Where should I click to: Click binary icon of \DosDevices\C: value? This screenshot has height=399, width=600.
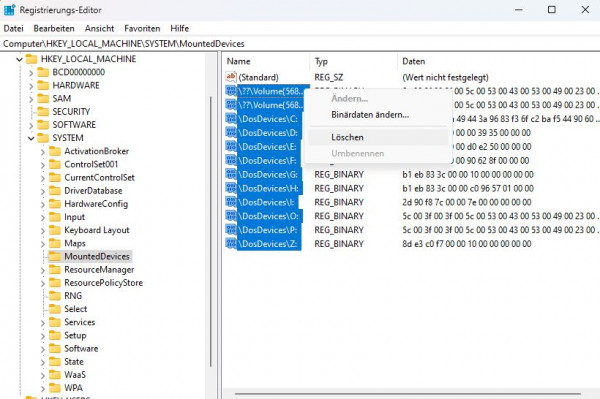coord(231,119)
